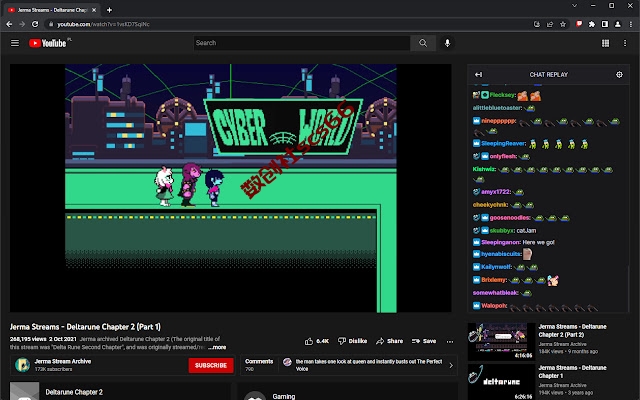This screenshot has width=640, height=400.
Task: Click the video player to pause
Action: pos(231,188)
